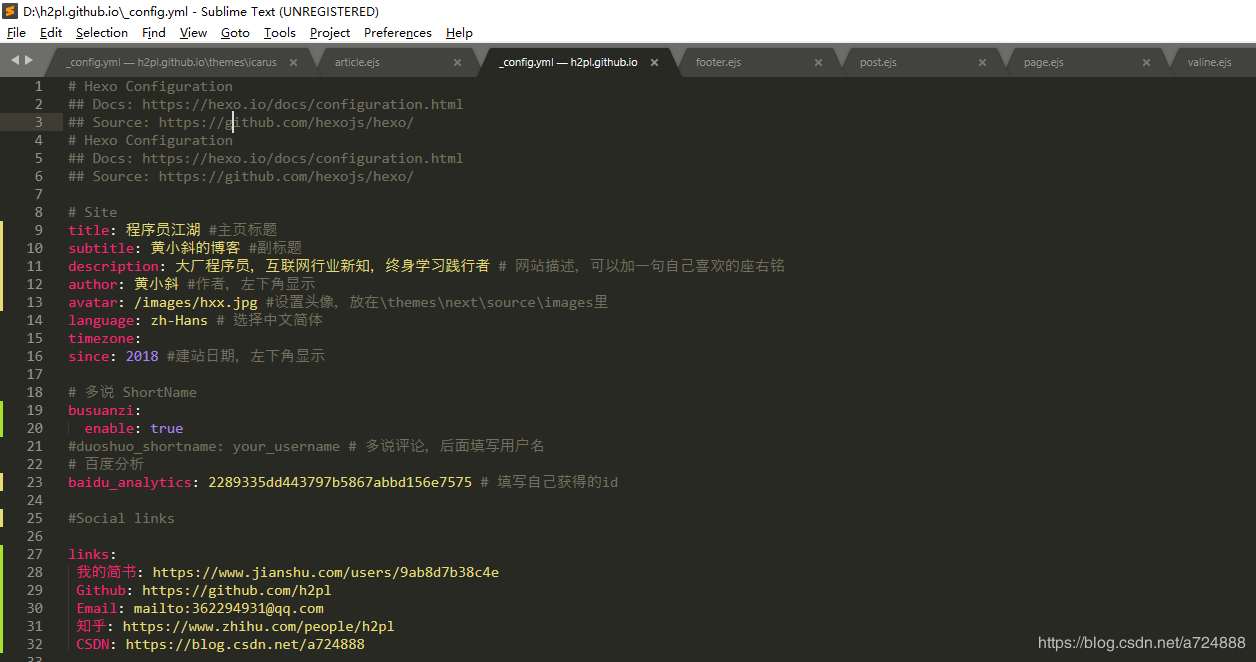The height and width of the screenshot is (662, 1256).
Task: Click the #duoshuo_shortname comment line
Action: tap(306, 446)
